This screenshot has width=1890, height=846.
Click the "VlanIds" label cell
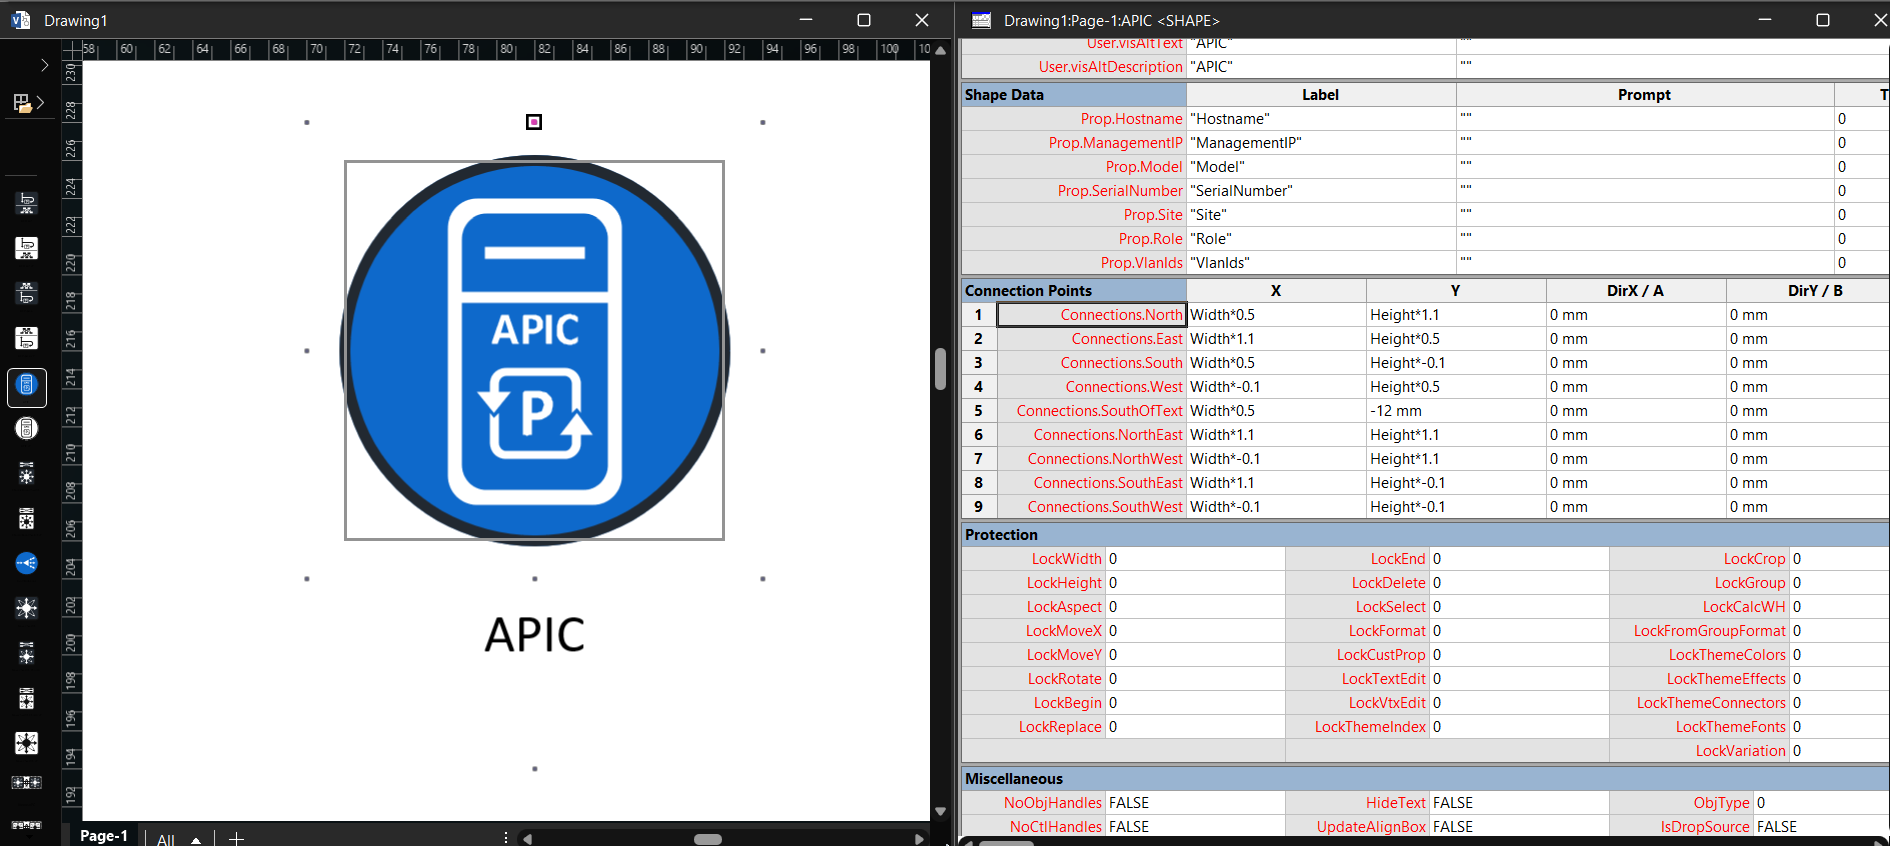tap(1321, 263)
